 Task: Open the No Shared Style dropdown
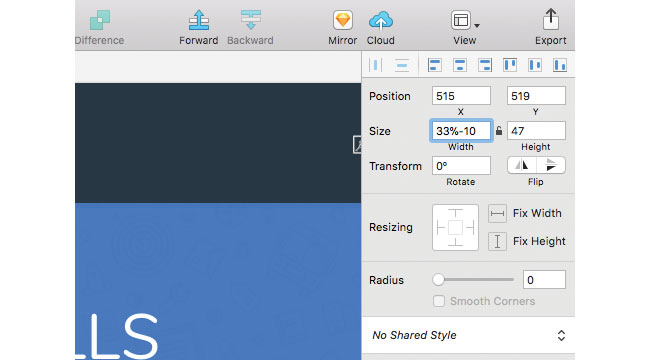click(x=468, y=335)
